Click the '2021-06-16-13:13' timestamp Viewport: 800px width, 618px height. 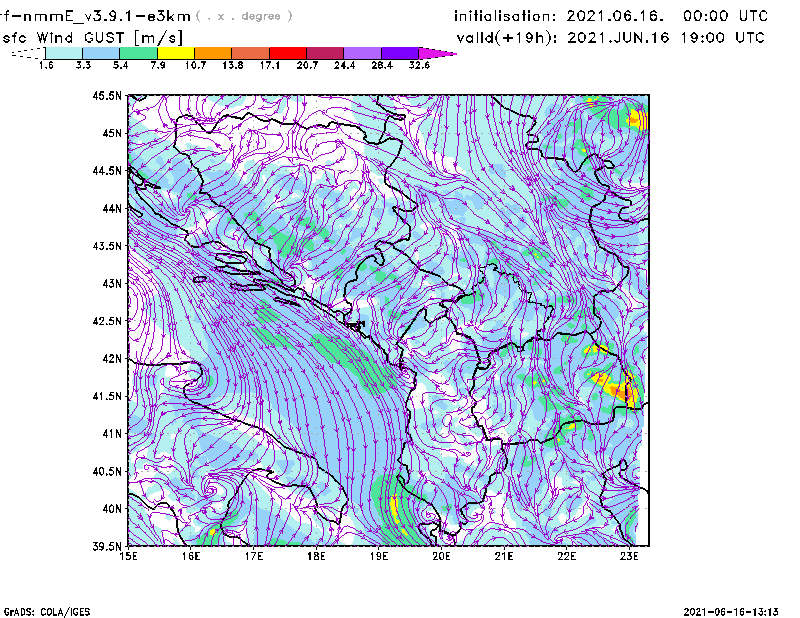(x=731, y=611)
